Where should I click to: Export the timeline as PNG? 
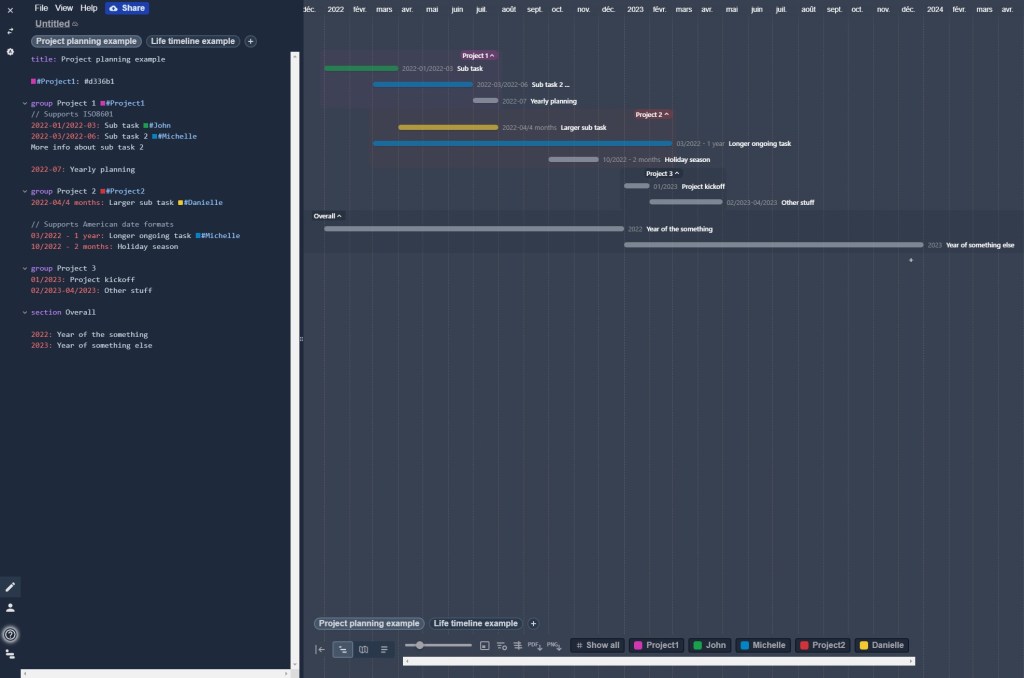click(x=554, y=646)
